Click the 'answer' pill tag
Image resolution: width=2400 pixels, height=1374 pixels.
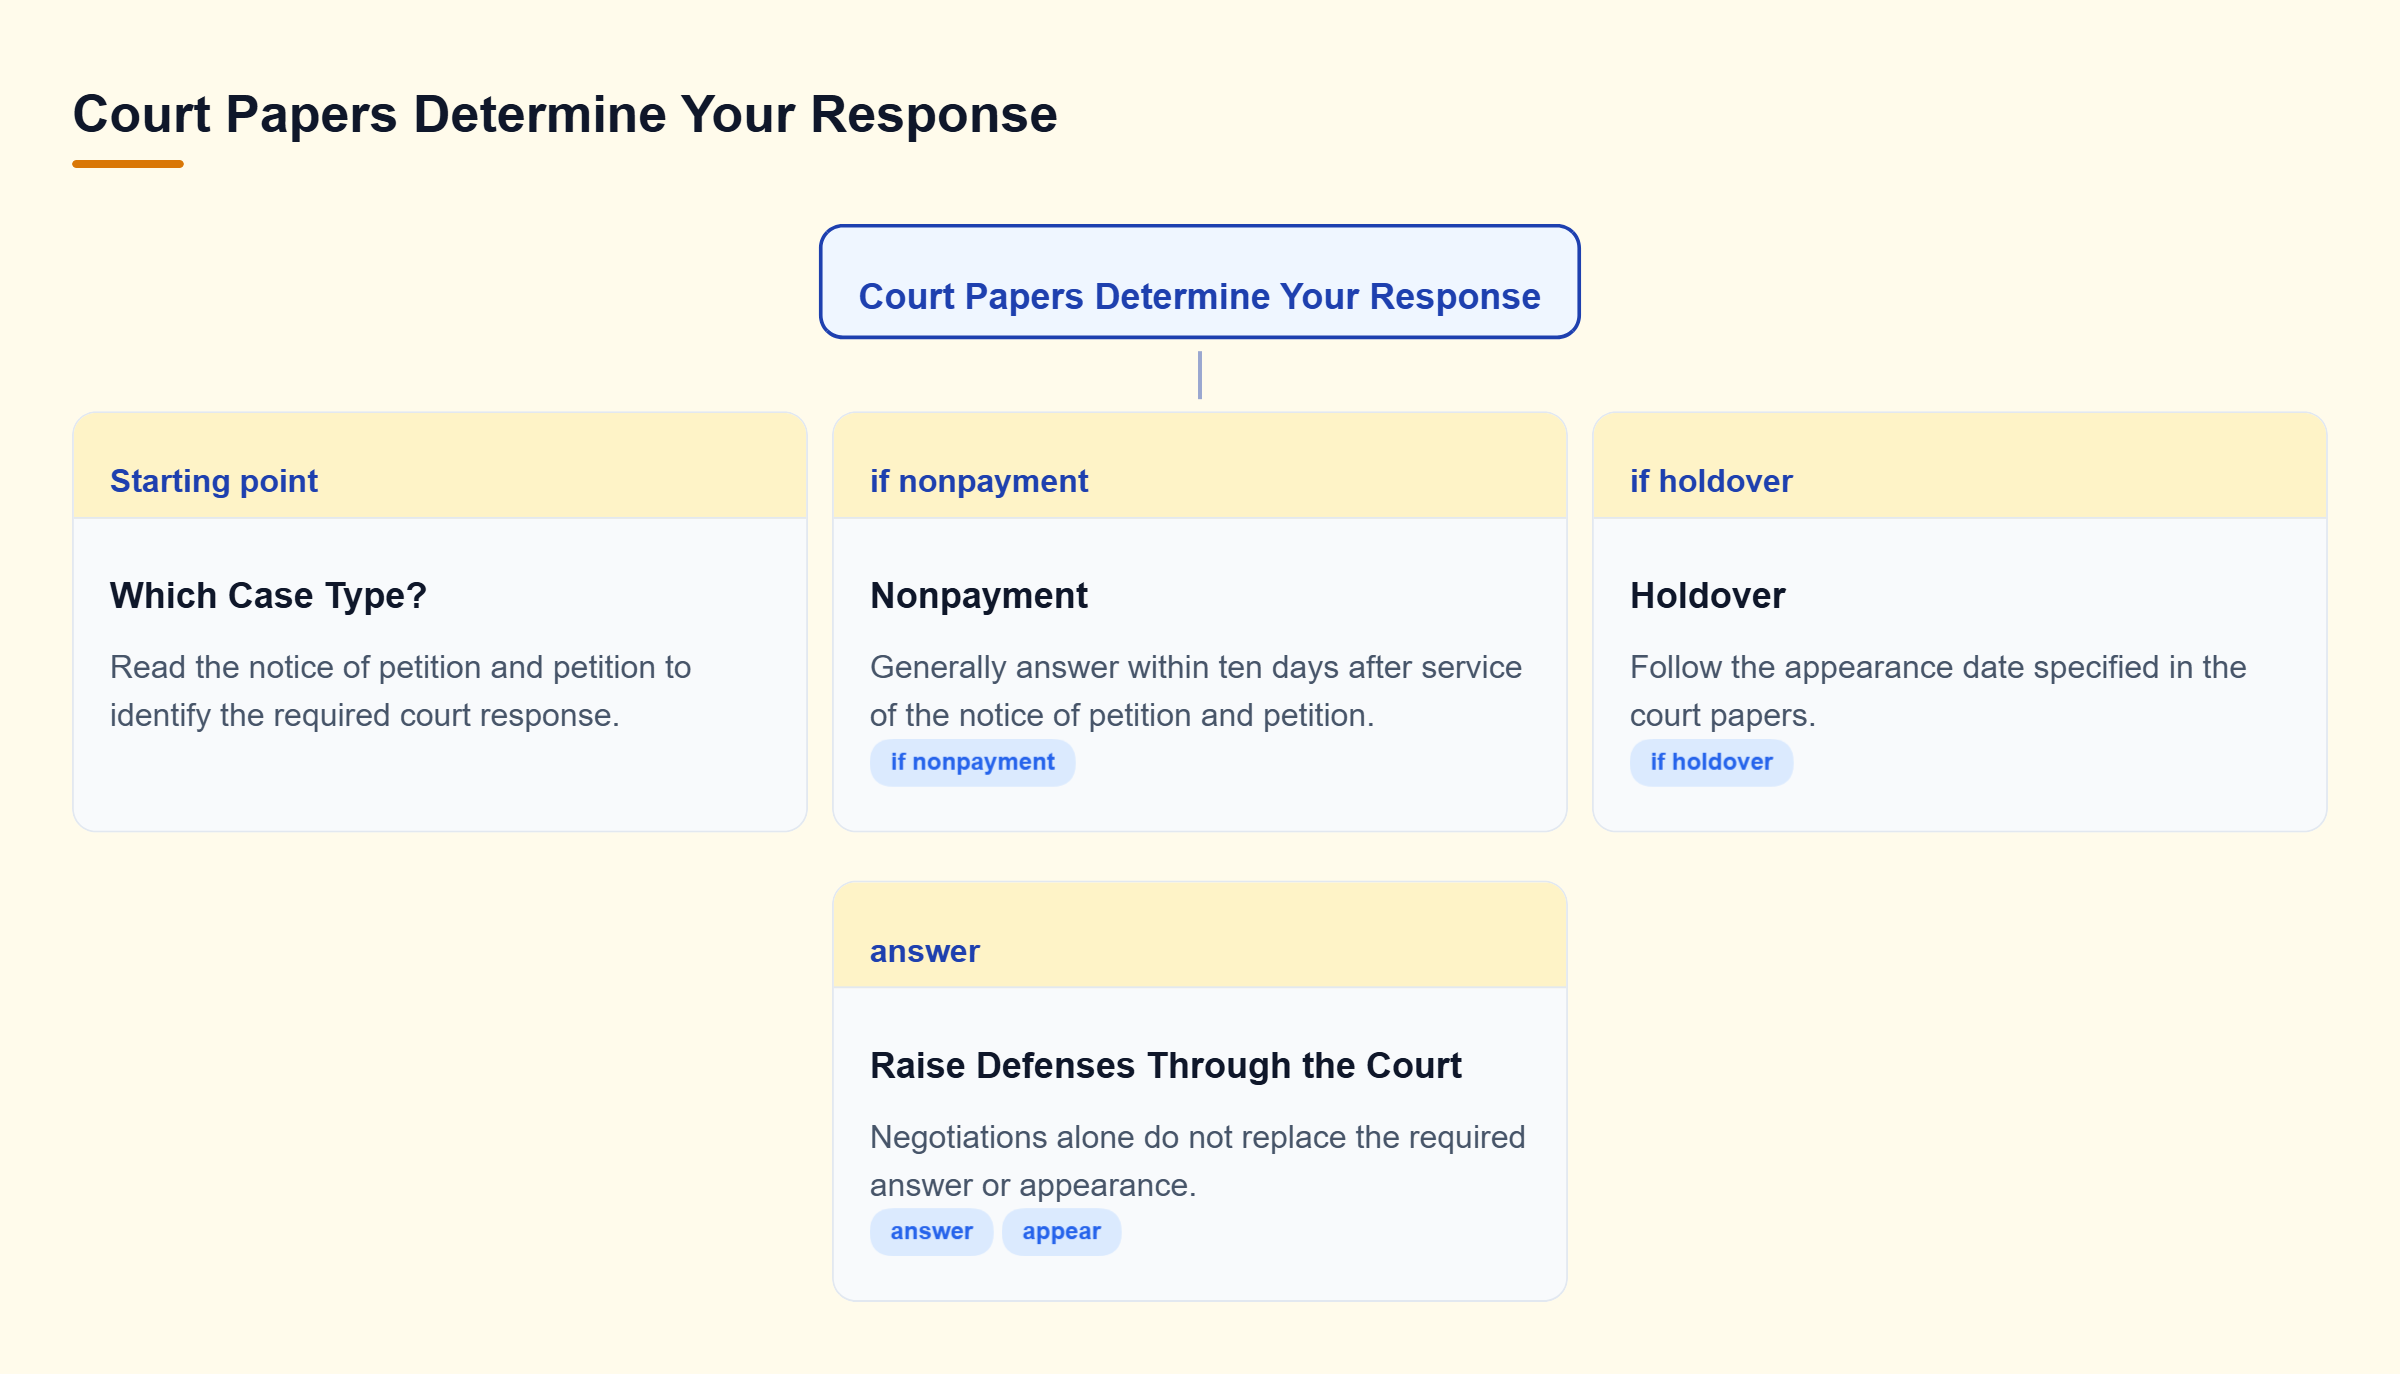931,1232
